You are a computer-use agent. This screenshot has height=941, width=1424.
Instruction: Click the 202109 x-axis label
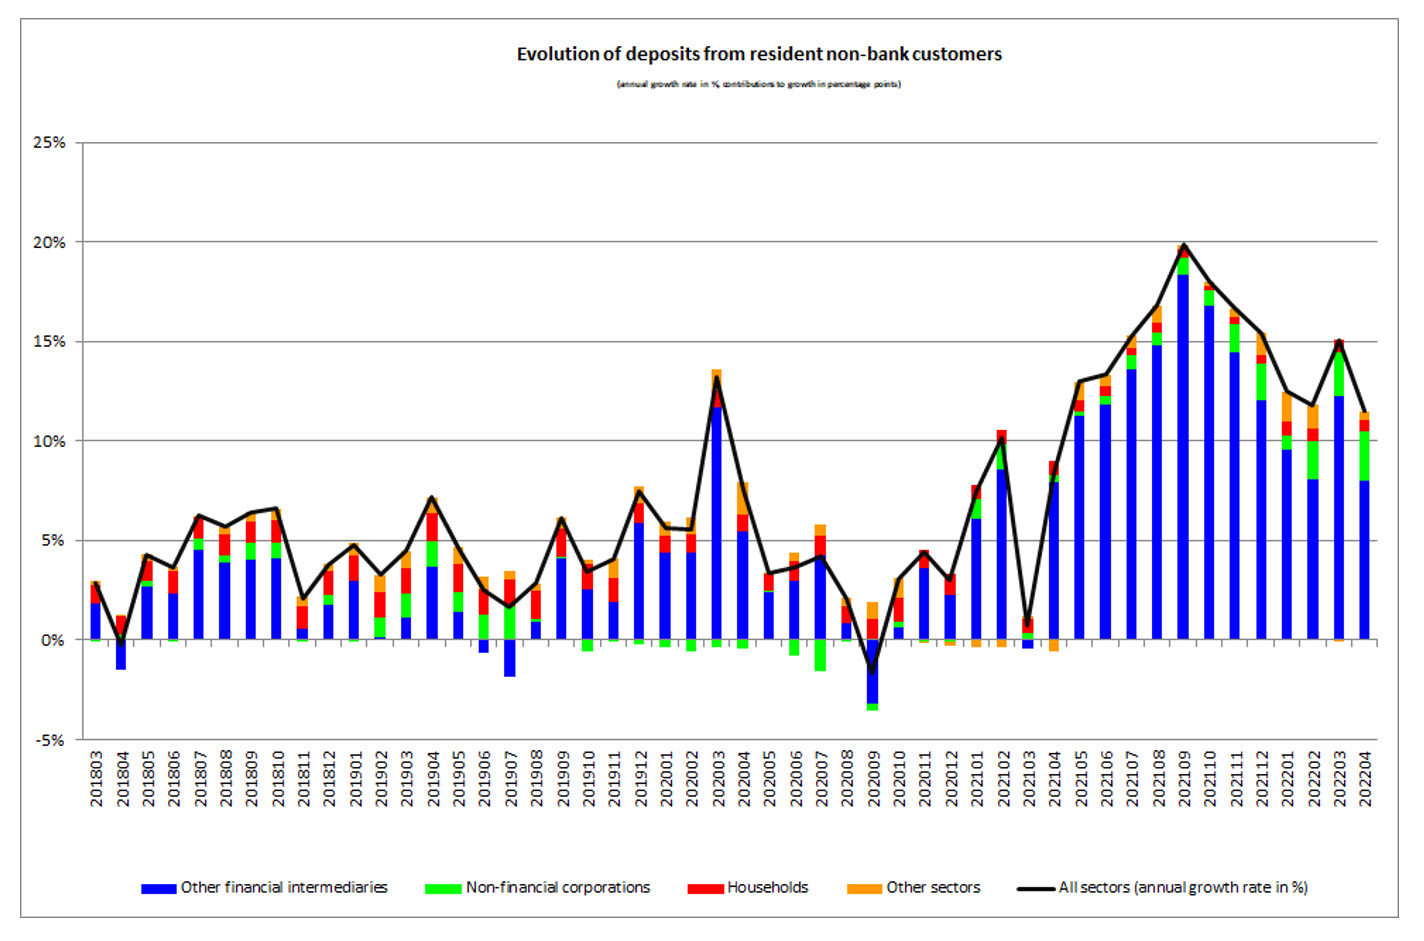click(1184, 779)
